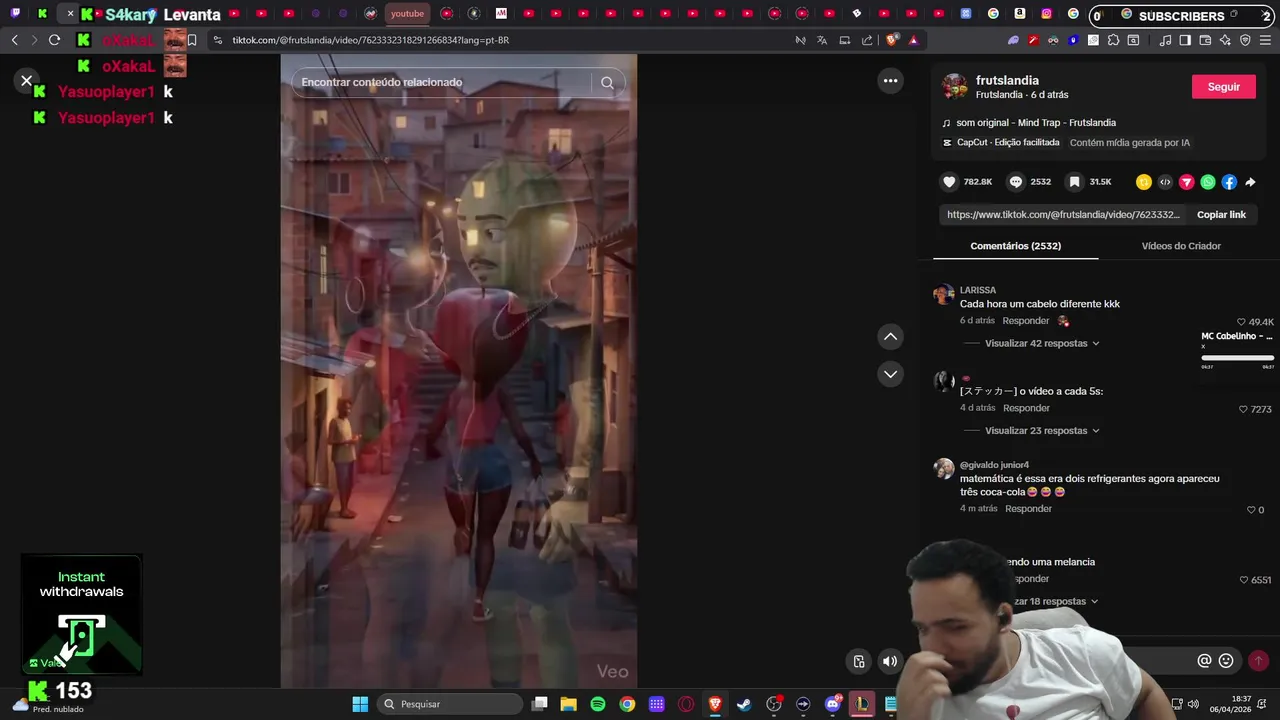Screen dimensions: 1280x720
Task: Click the embed code icon
Action: click(x=1165, y=182)
